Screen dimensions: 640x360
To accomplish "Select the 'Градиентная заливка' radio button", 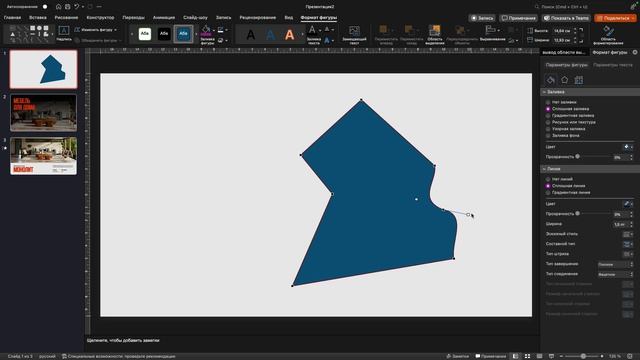I will 548,116.
